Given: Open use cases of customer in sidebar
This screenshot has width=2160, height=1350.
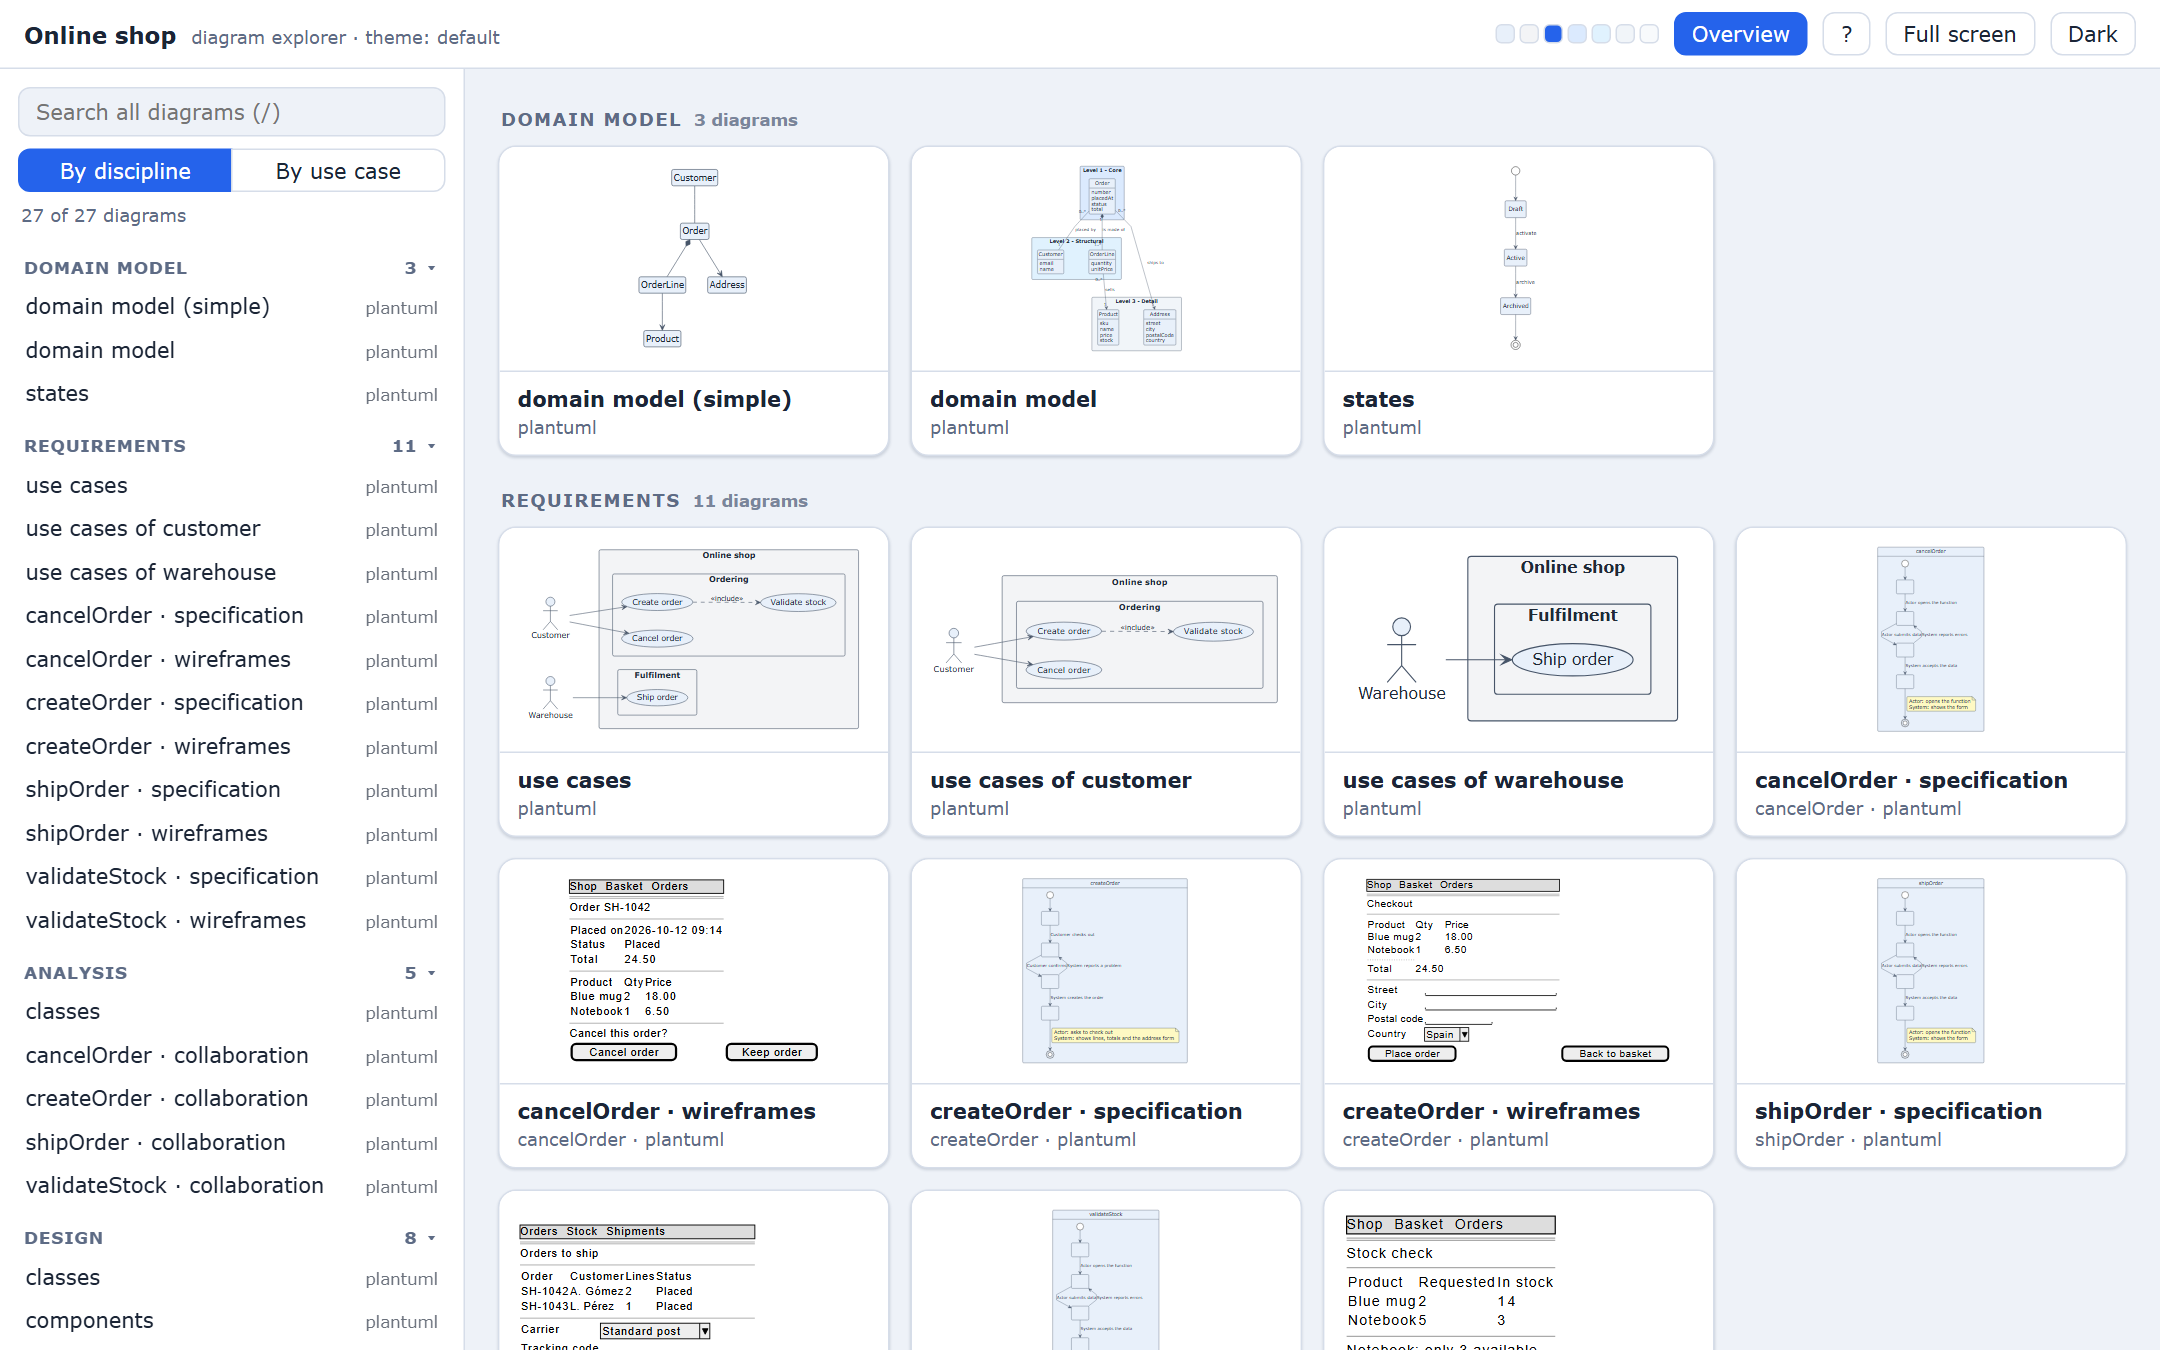Looking at the screenshot, I should click(x=232, y=529).
